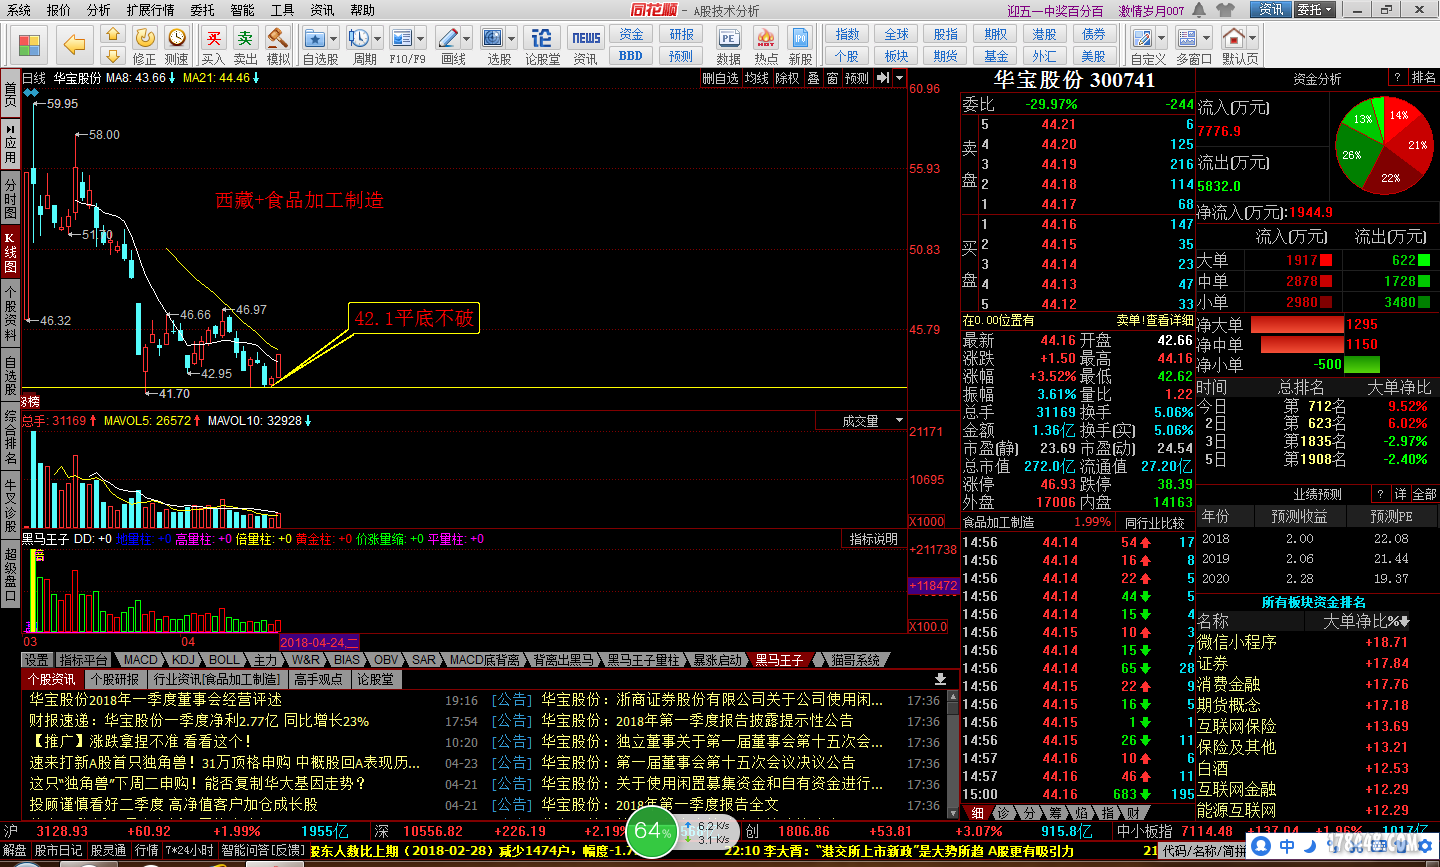The width and height of the screenshot is (1440, 867).
Task: Click the 代码/名称/简拼 search box
Action: tap(1204, 850)
